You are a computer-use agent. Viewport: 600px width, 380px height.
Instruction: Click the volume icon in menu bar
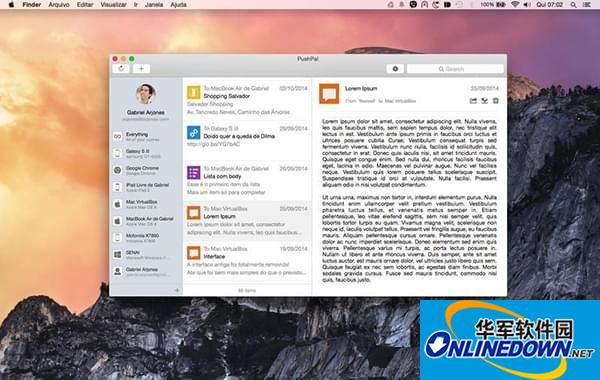click(527, 5)
